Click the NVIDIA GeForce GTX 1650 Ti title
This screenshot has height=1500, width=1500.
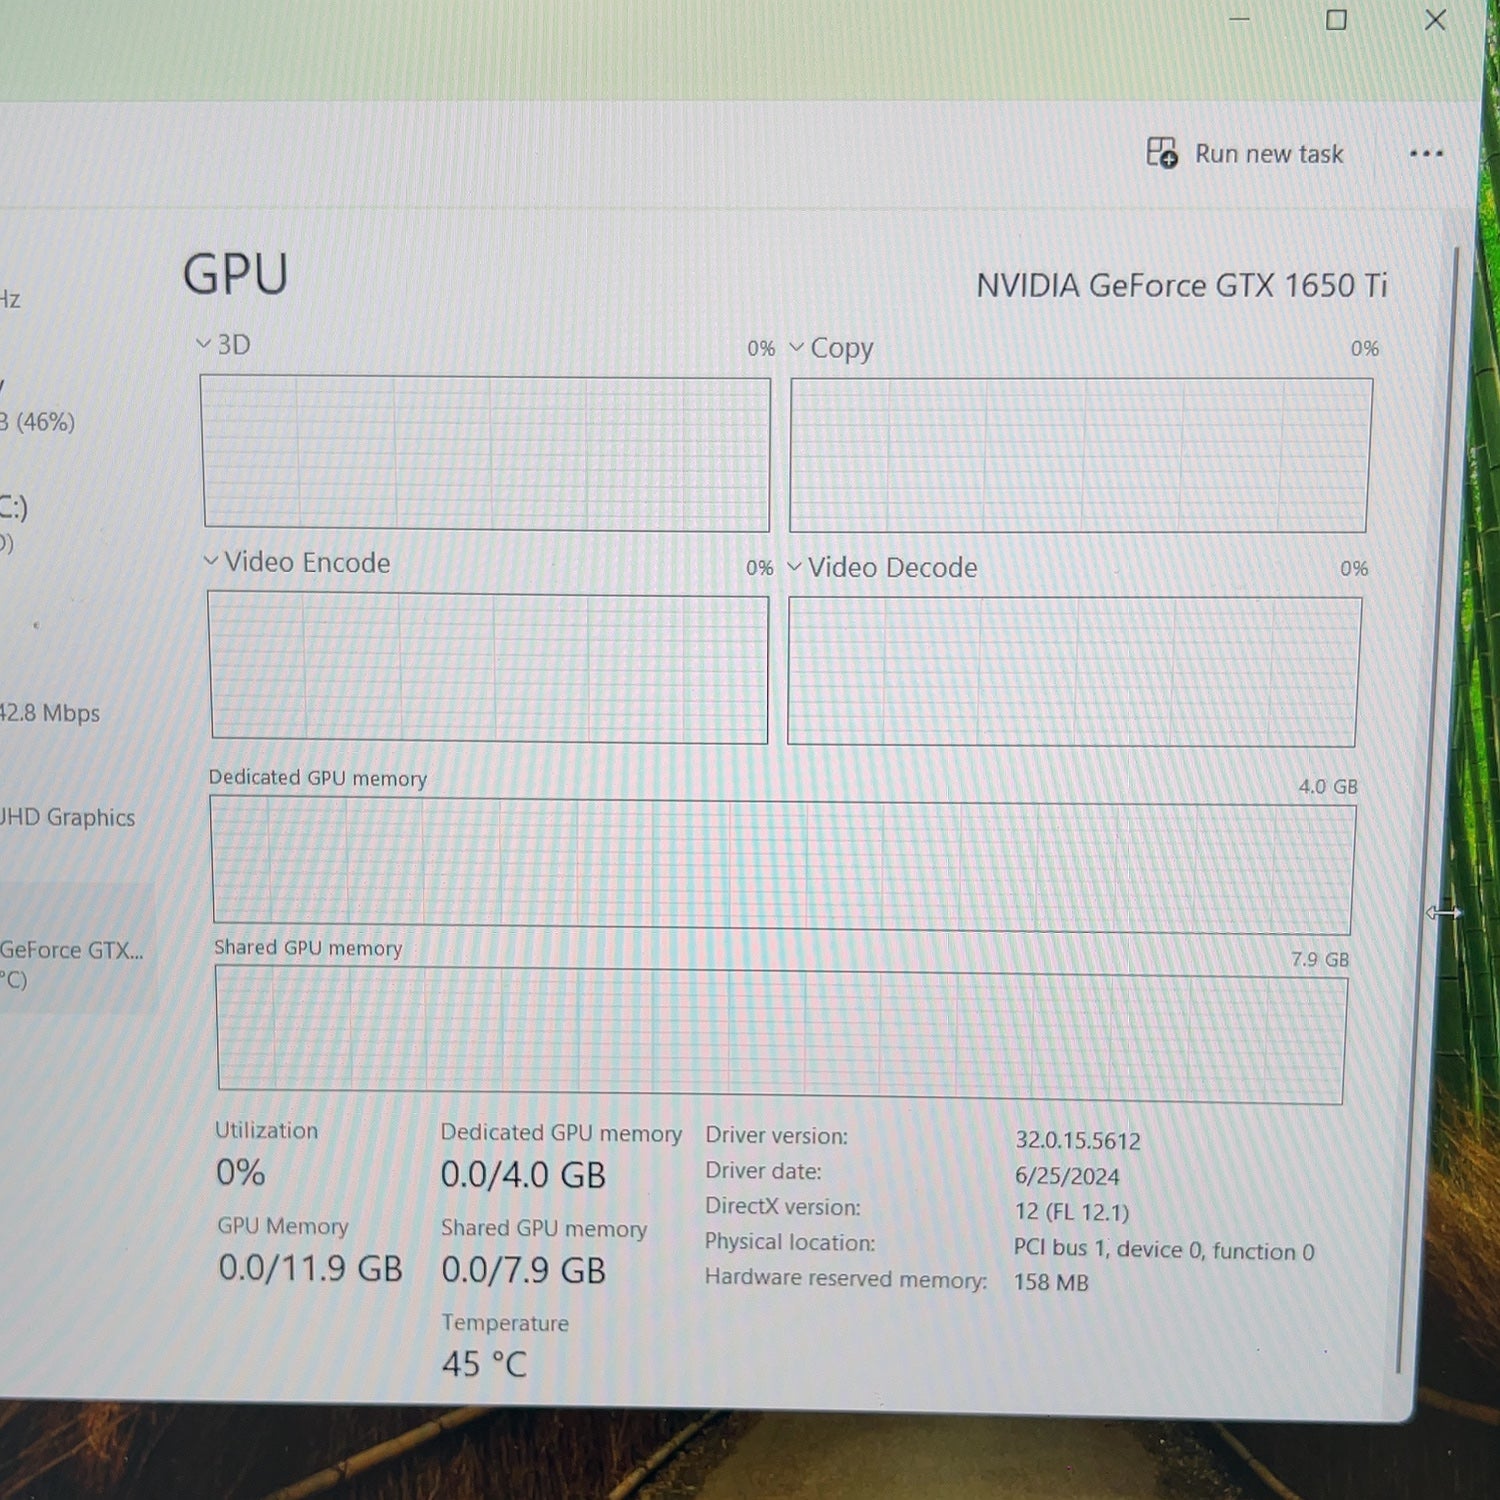click(1182, 286)
